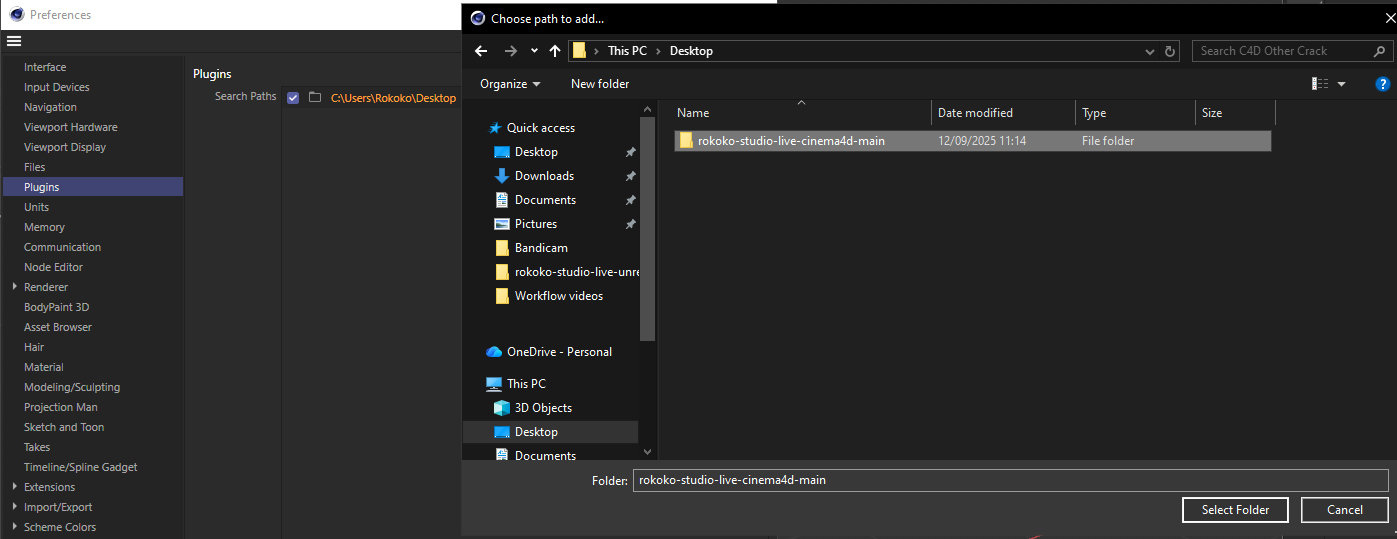Click the New folder button
The image size is (1397, 539).
600,84
